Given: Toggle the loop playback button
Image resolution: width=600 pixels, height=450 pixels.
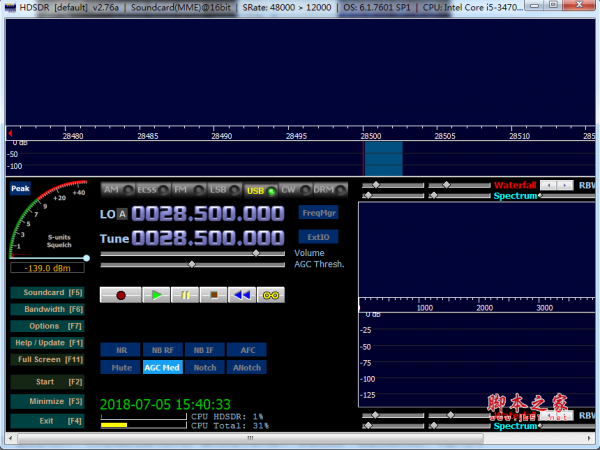Looking at the screenshot, I should point(271,295).
